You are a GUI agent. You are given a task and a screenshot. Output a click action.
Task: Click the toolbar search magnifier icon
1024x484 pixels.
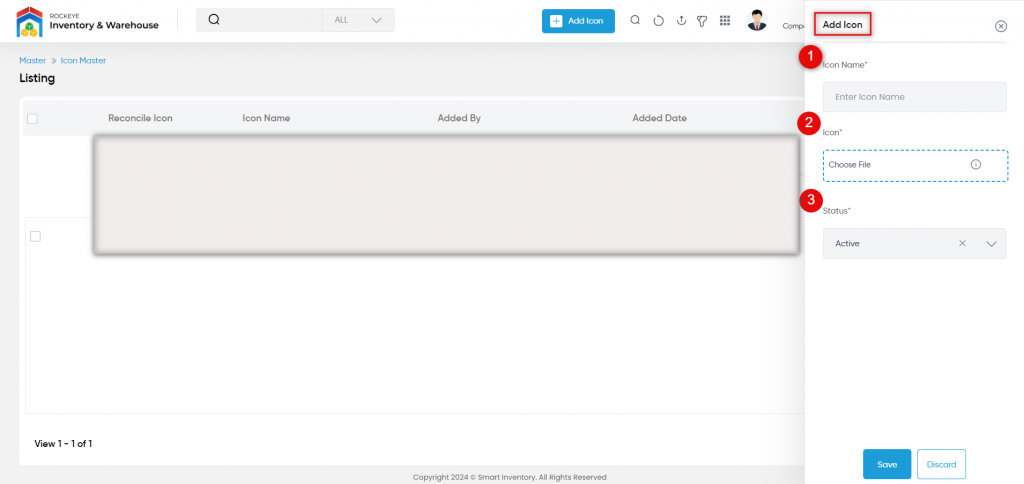click(635, 21)
